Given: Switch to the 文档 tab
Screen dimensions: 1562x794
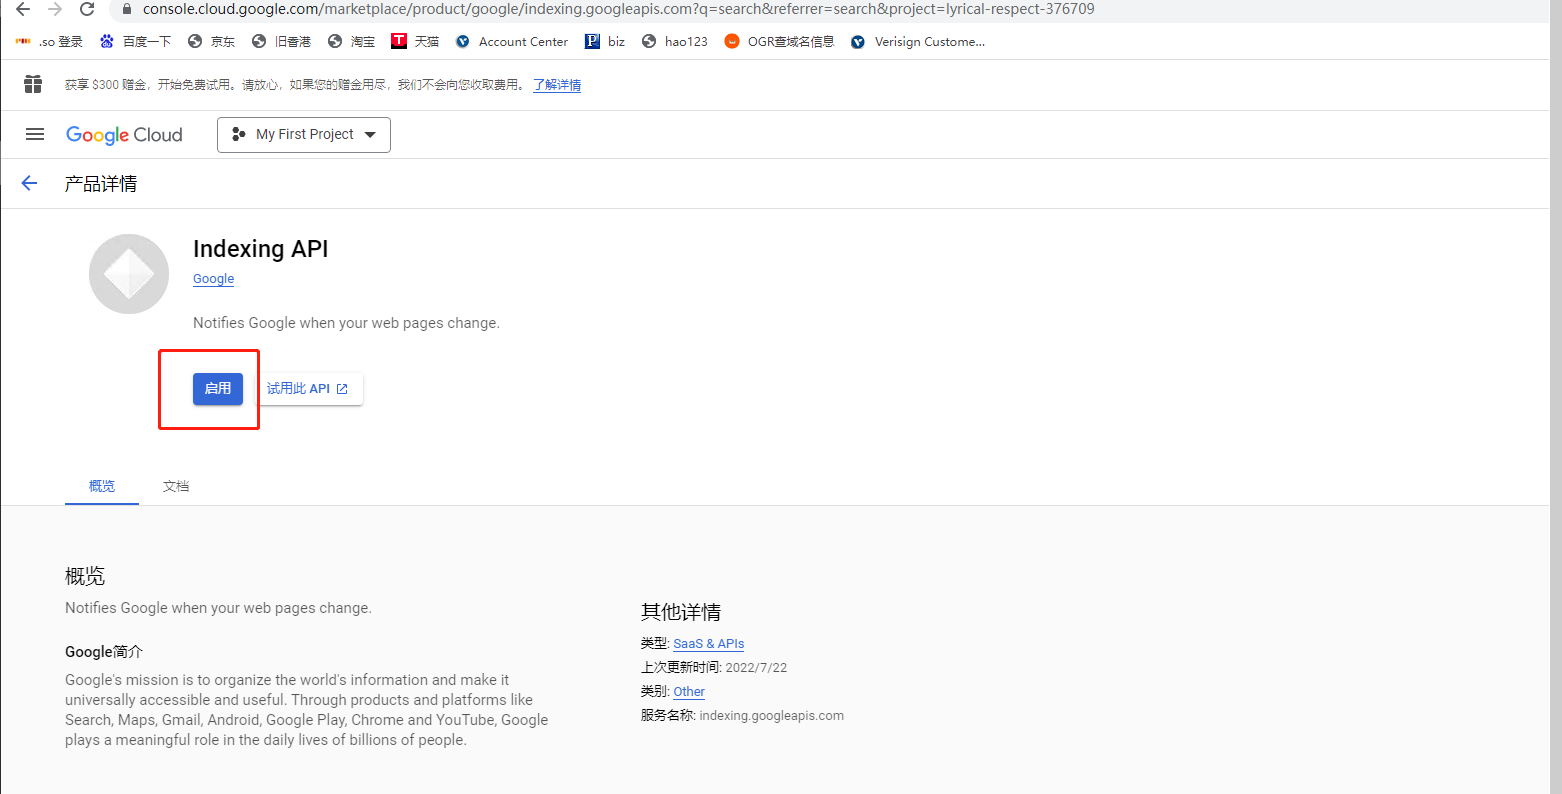Looking at the screenshot, I should click(176, 486).
